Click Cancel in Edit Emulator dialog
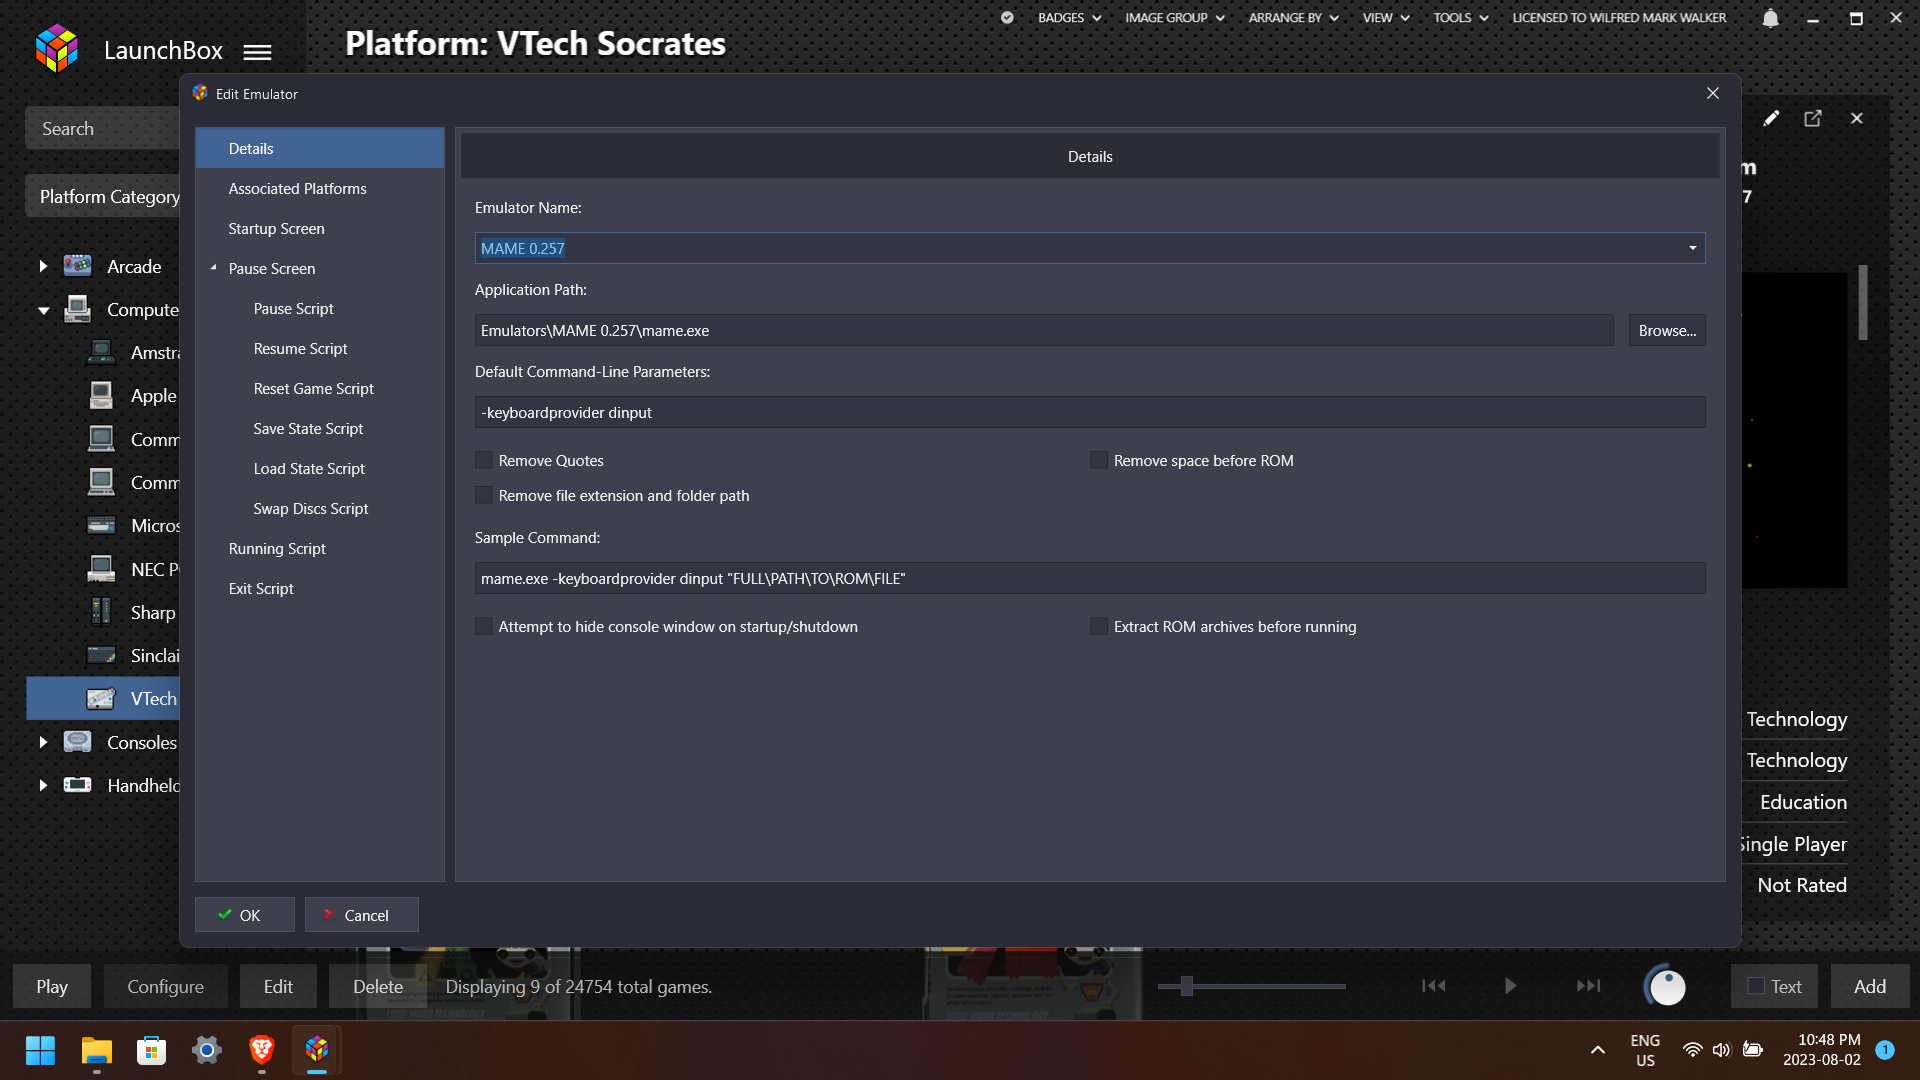 point(361,915)
